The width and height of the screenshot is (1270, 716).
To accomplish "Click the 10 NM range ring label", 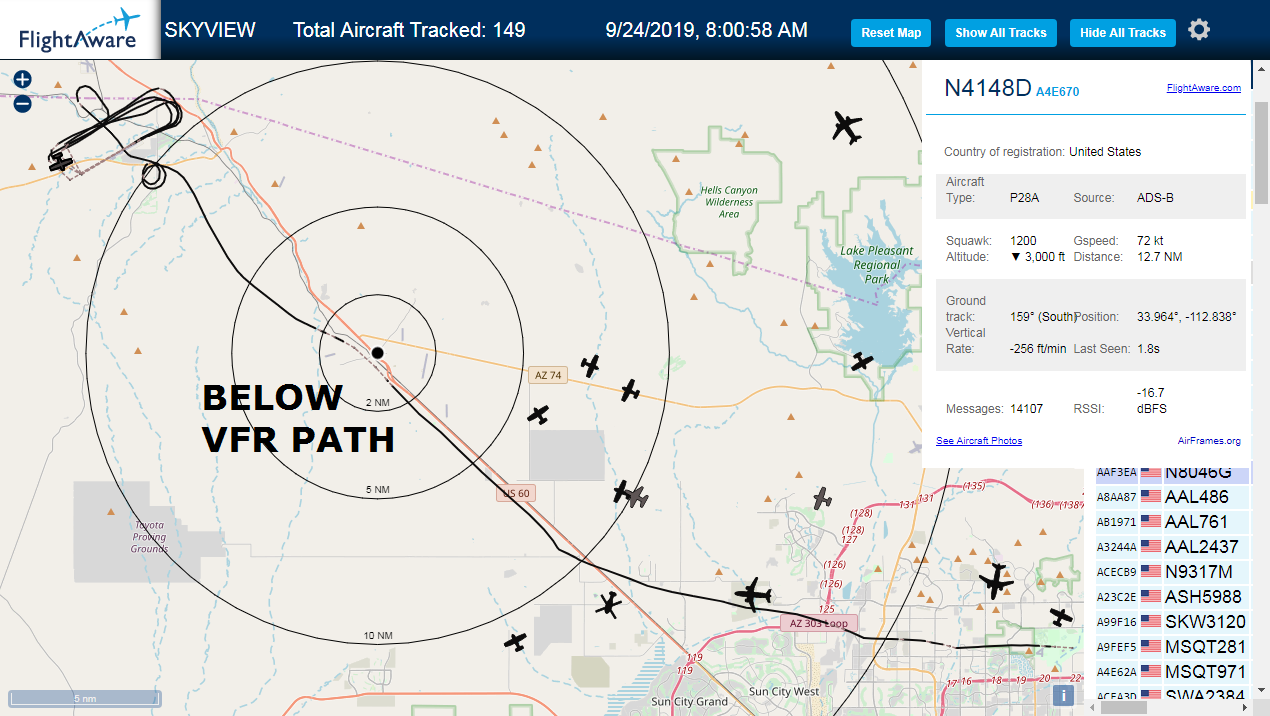I will (378, 636).
